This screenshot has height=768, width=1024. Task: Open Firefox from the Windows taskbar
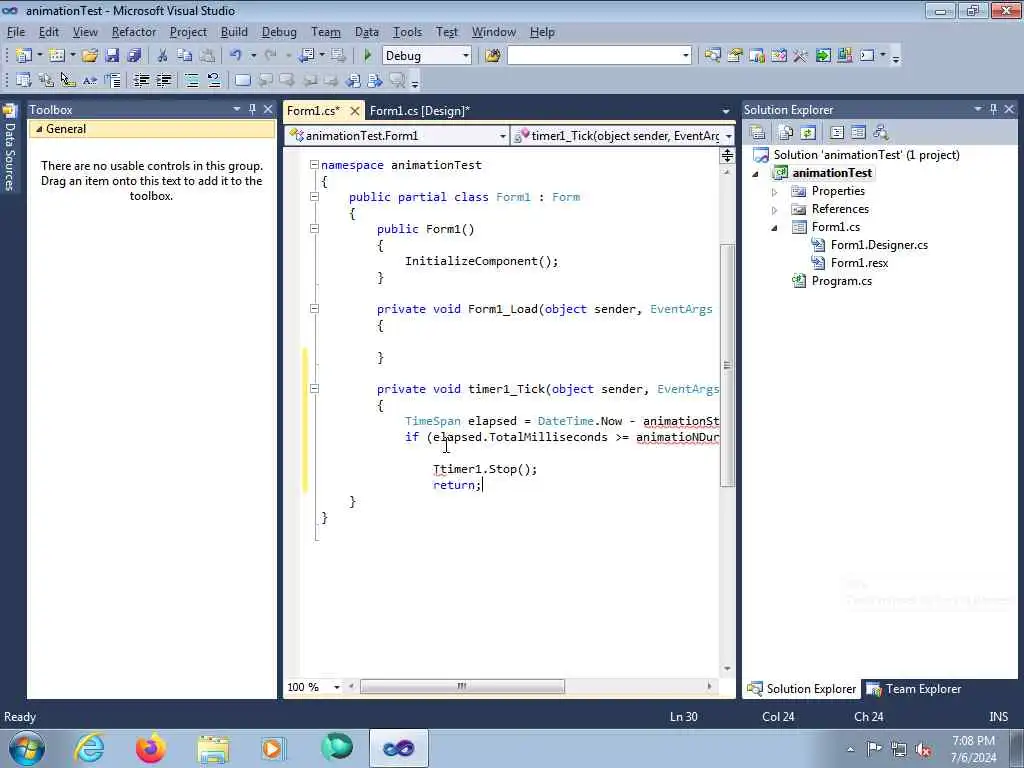(151, 748)
